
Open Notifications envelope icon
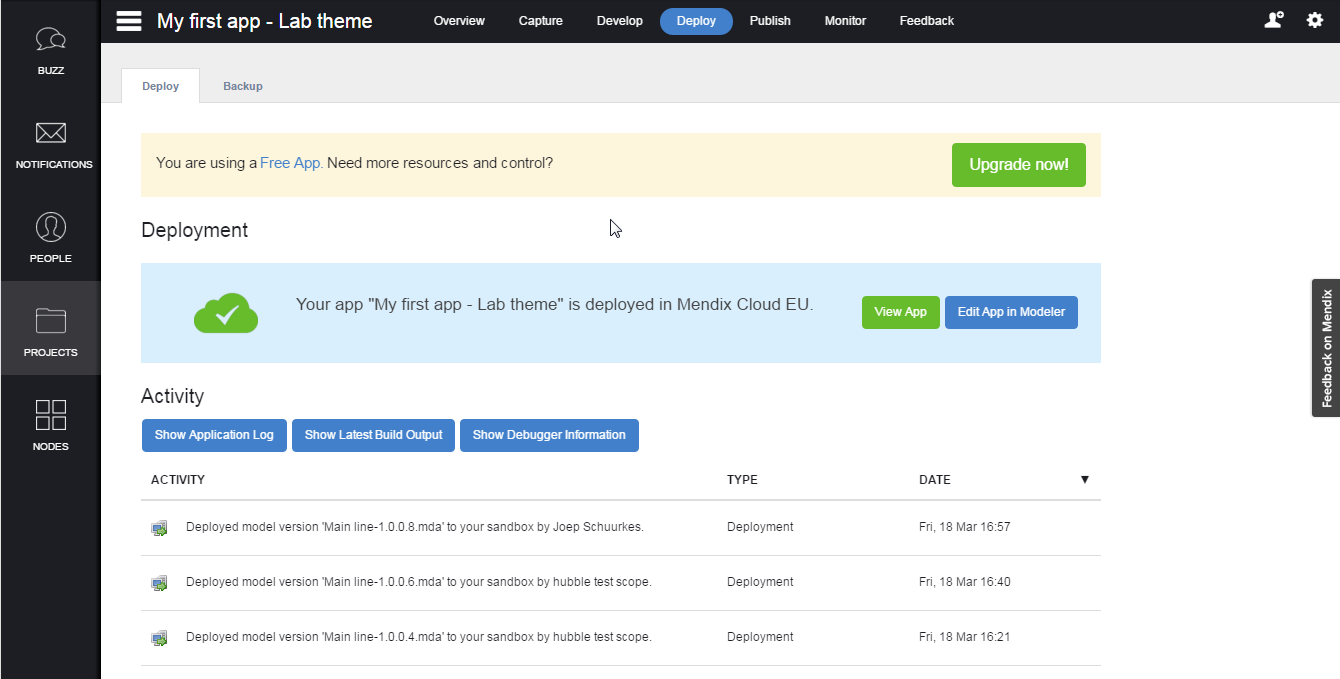click(x=51, y=133)
